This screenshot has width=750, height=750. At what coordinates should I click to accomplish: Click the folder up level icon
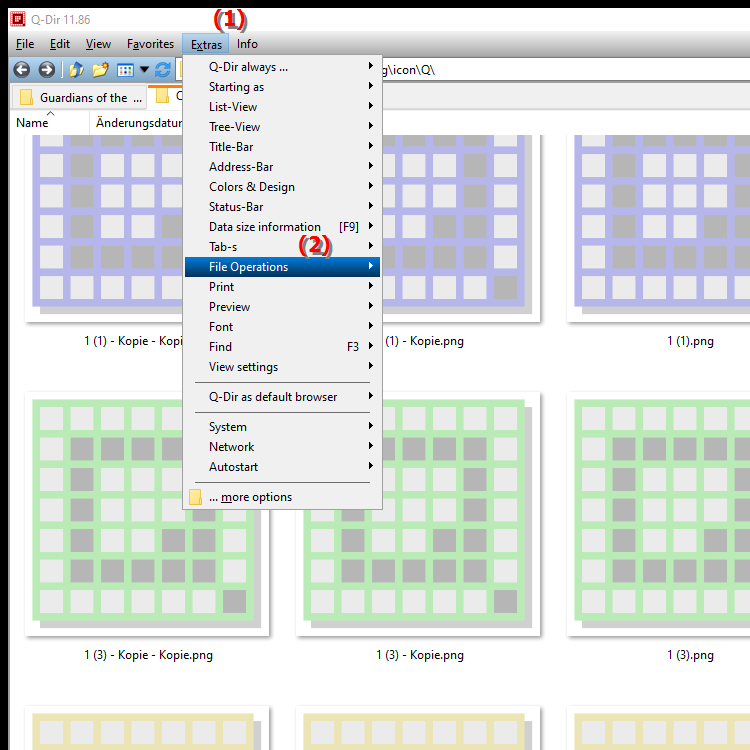coord(76,70)
